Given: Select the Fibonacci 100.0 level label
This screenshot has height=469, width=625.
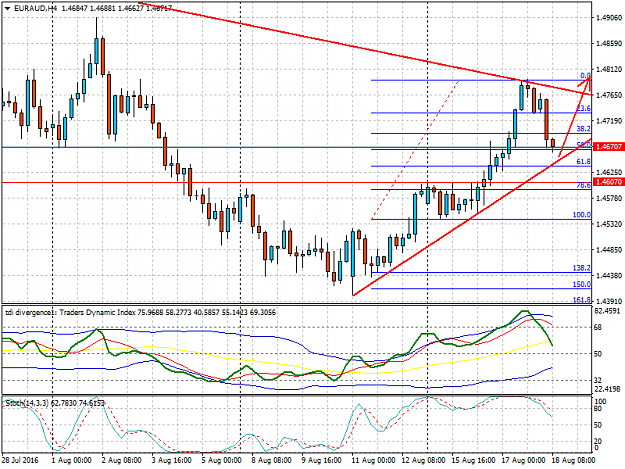Looking at the screenshot, I should (582, 215).
